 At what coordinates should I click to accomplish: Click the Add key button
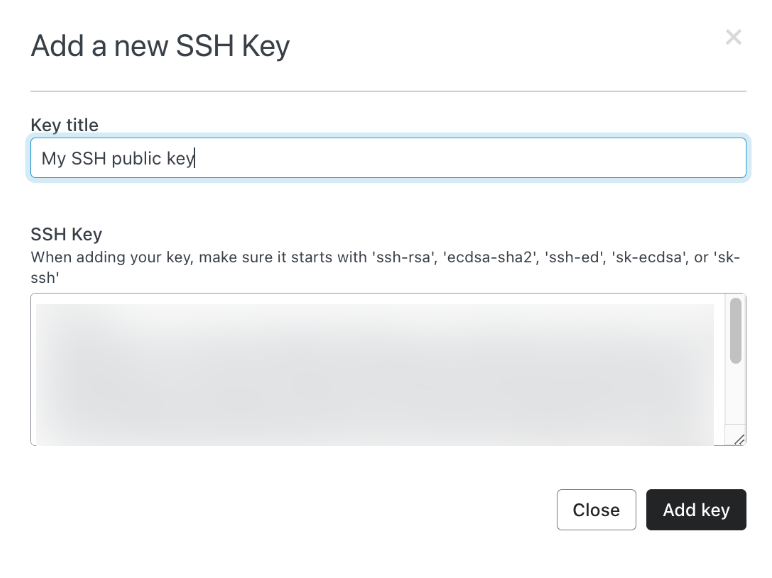(x=696, y=510)
